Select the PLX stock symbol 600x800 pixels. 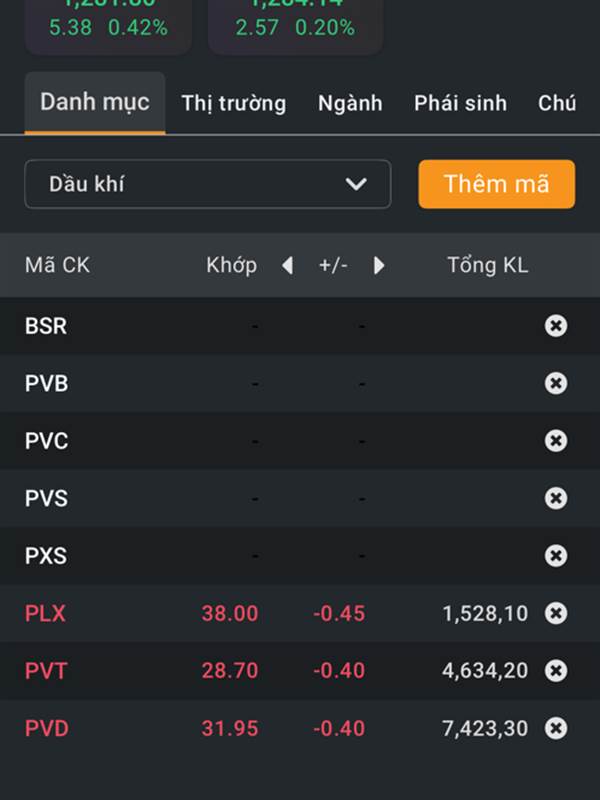[x=45, y=613]
